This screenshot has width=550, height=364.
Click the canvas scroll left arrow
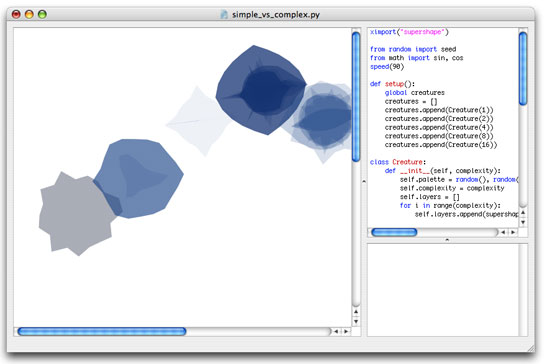[x=336, y=331]
